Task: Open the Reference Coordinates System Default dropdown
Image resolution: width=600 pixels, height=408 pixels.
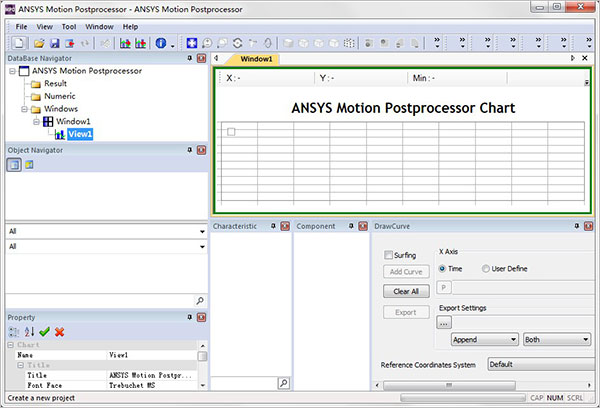Action: [x=541, y=364]
